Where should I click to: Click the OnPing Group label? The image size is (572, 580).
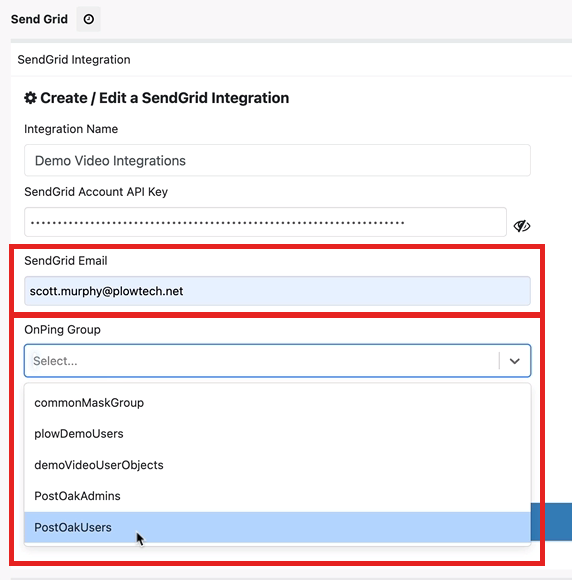coord(63,330)
